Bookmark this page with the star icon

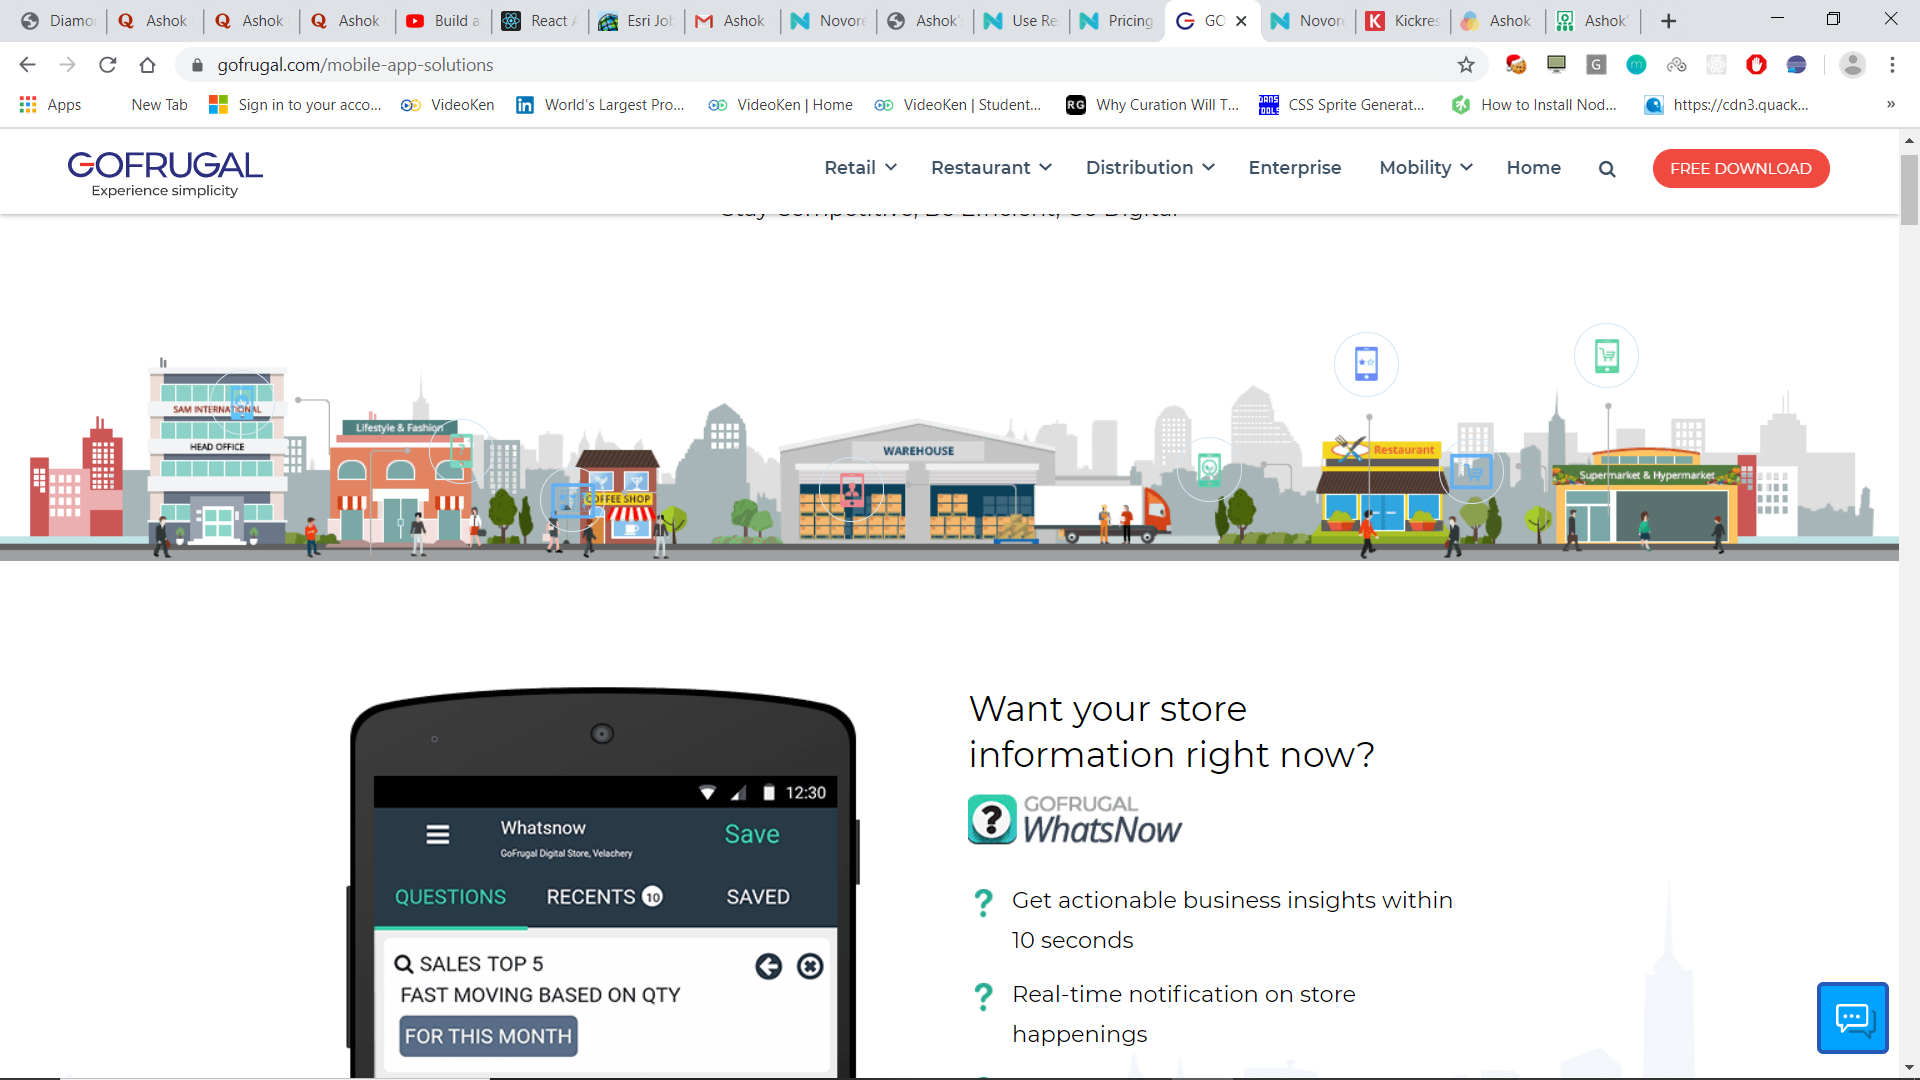1466,65
